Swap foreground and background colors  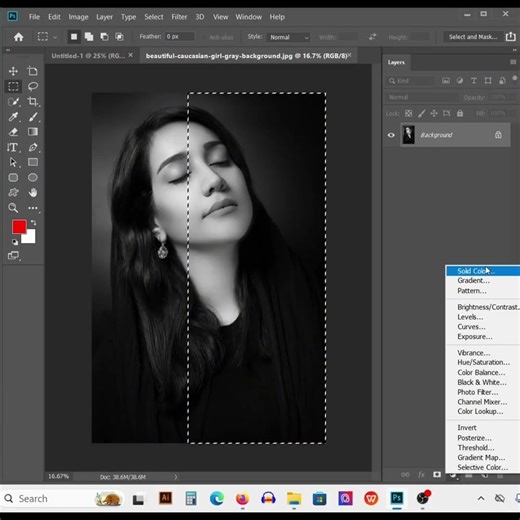tap(33, 222)
